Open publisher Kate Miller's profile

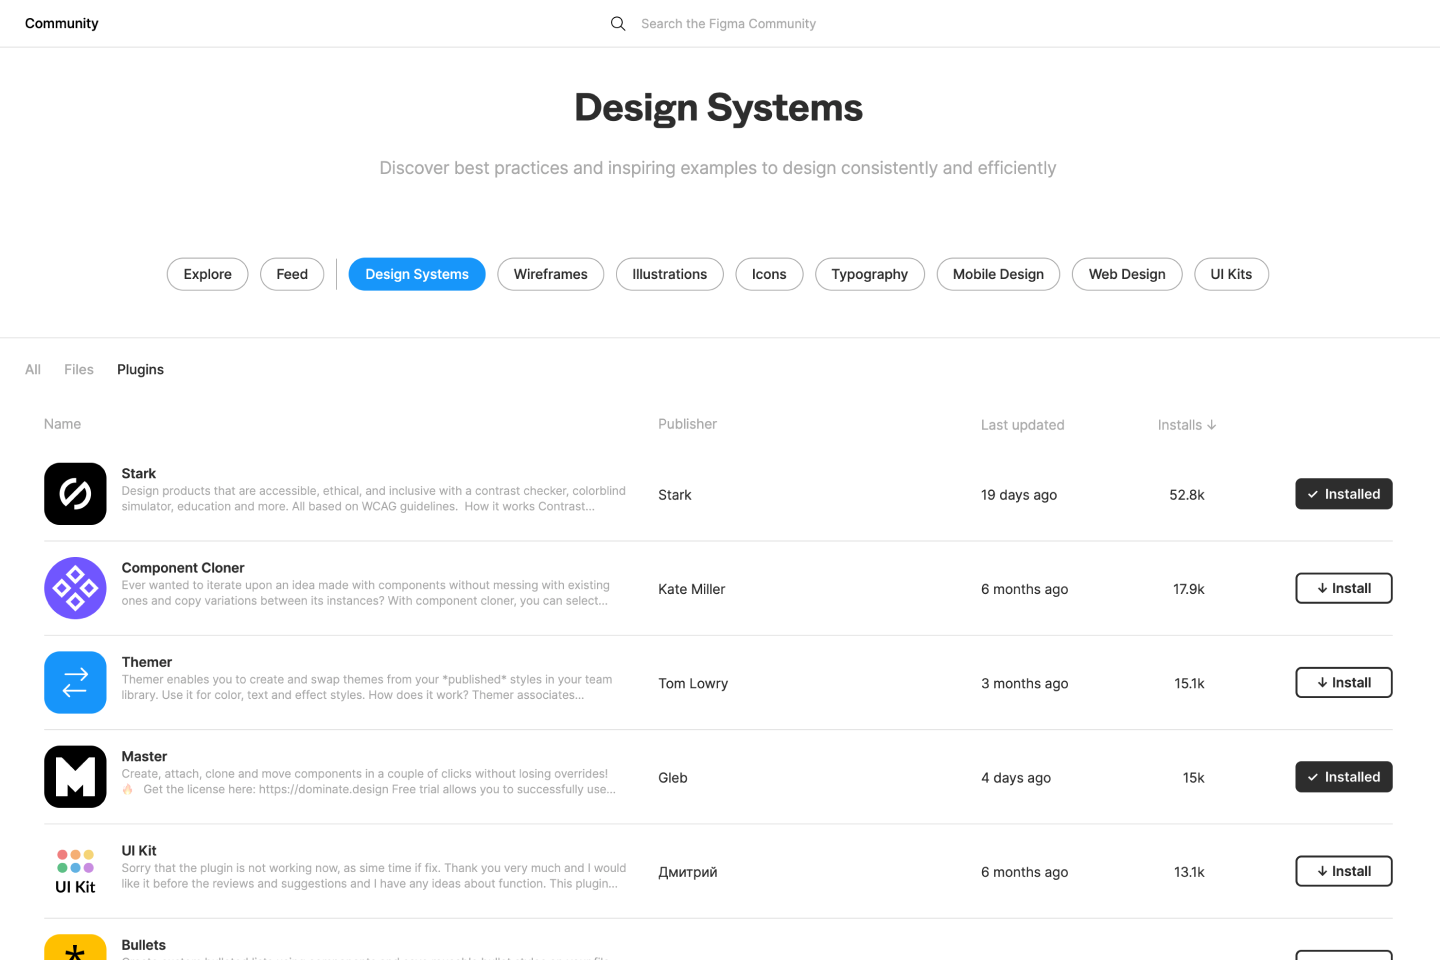tap(692, 589)
